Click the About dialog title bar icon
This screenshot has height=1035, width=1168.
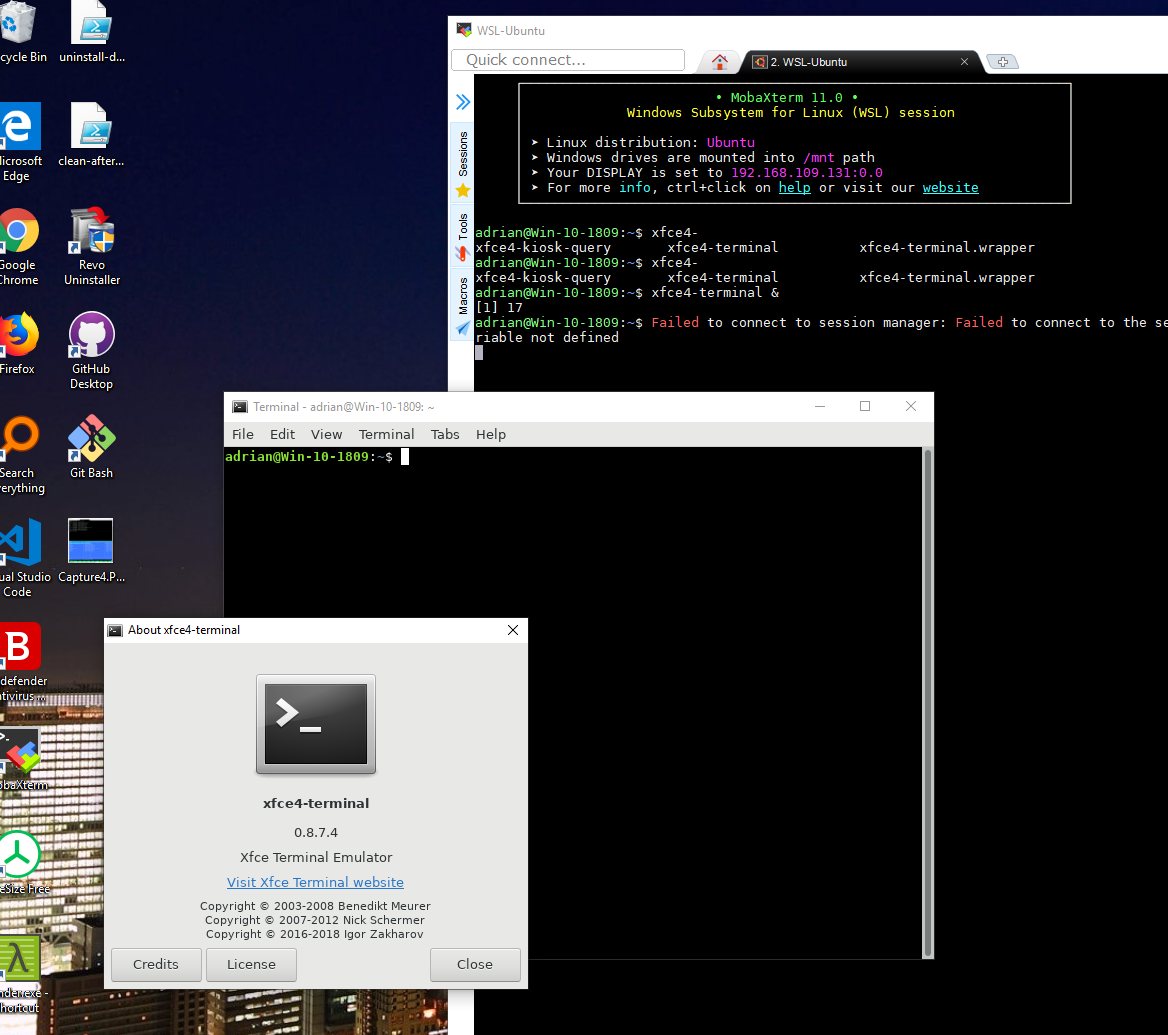(115, 630)
